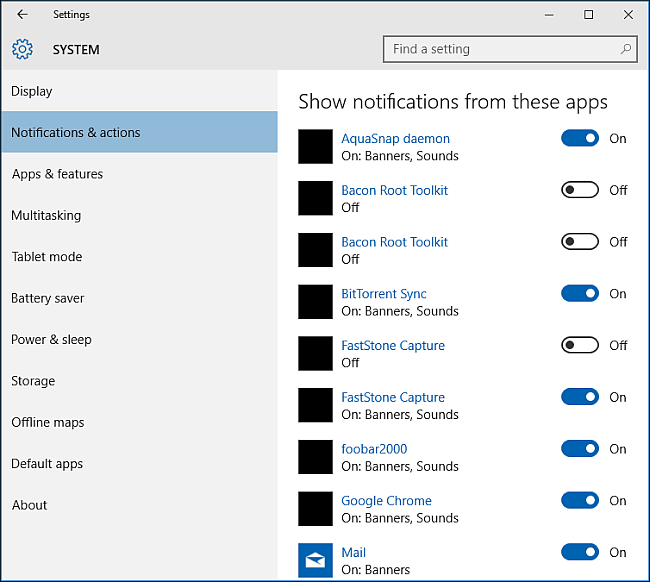Click the AquaSnap daemon app icon
The height and width of the screenshot is (582, 650).
pyautogui.click(x=315, y=146)
